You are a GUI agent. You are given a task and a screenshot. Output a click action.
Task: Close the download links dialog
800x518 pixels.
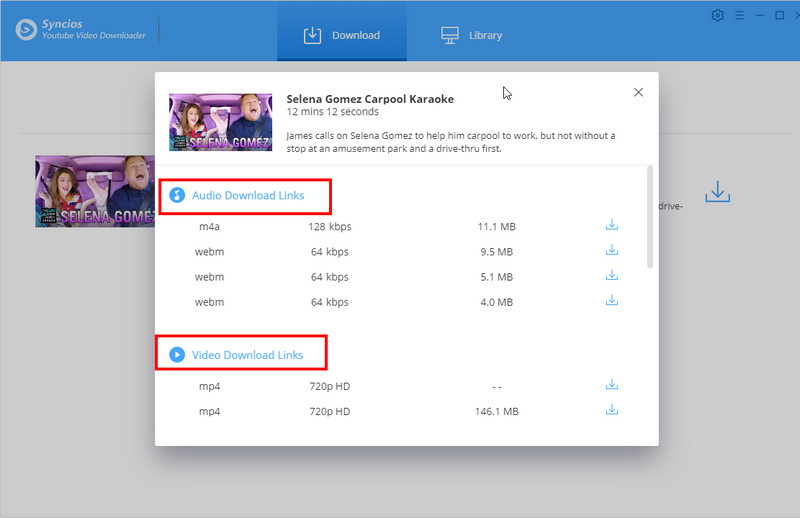click(x=638, y=92)
